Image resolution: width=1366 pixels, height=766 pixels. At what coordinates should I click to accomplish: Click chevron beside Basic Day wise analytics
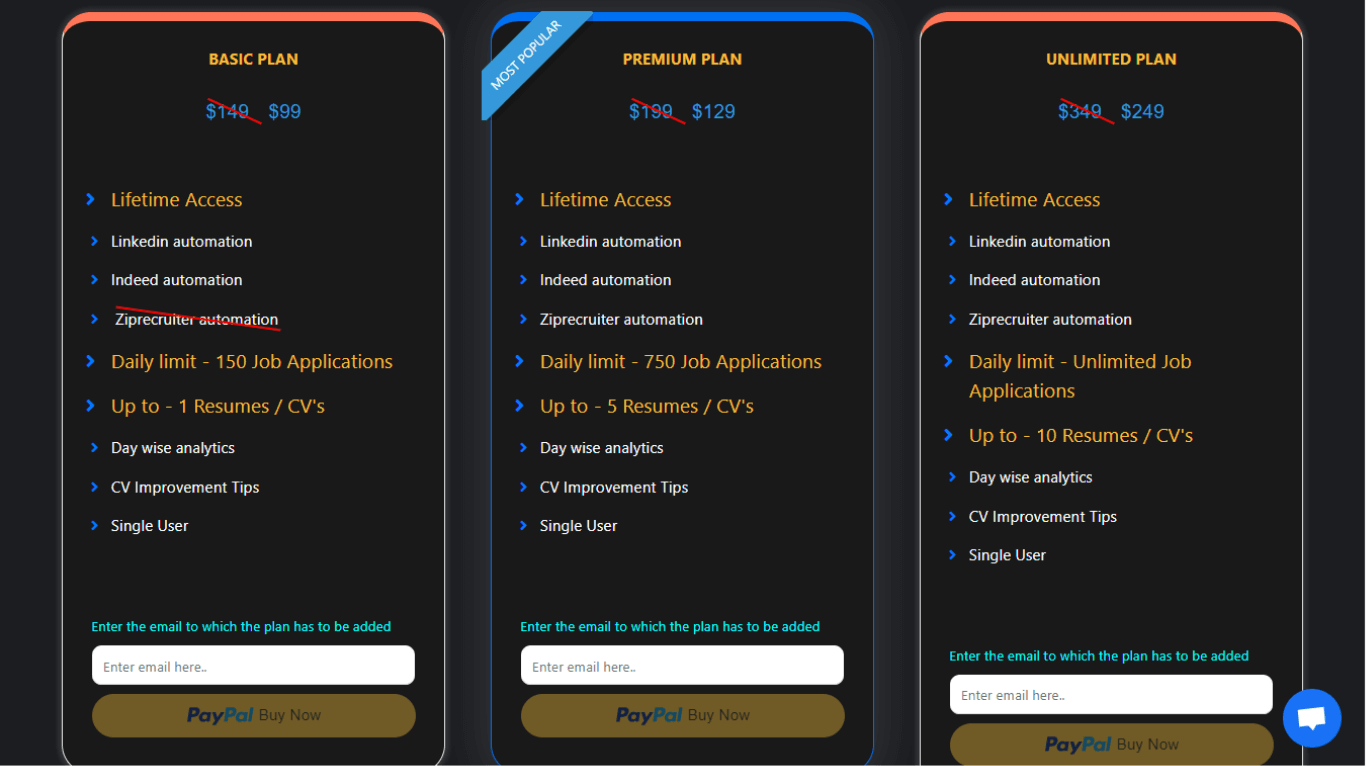(x=94, y=448)
